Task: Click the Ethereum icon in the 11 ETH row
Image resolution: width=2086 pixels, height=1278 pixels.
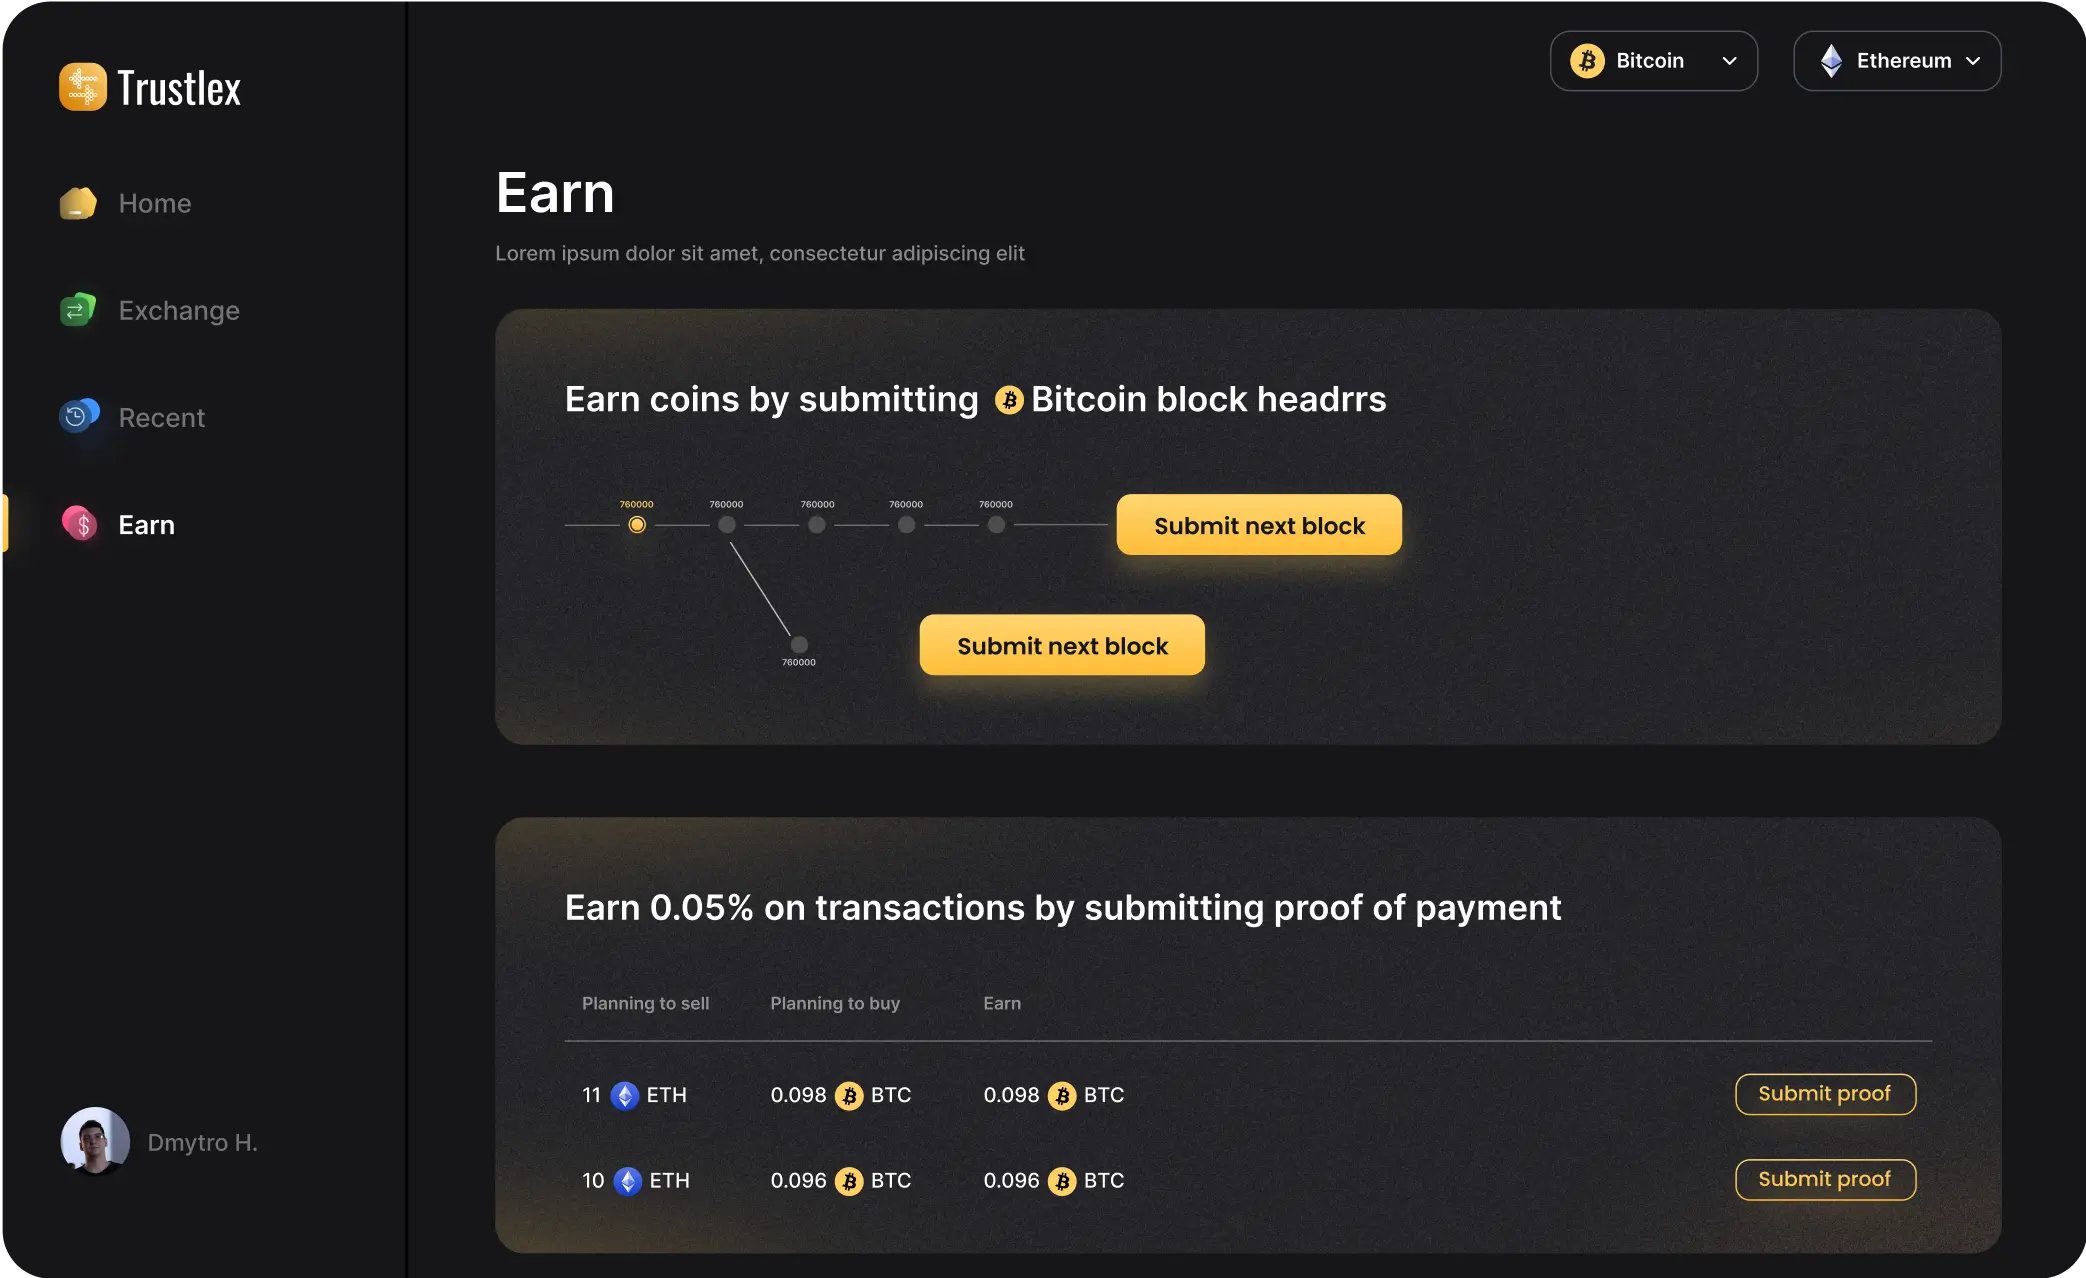Action: (625, 1096)
